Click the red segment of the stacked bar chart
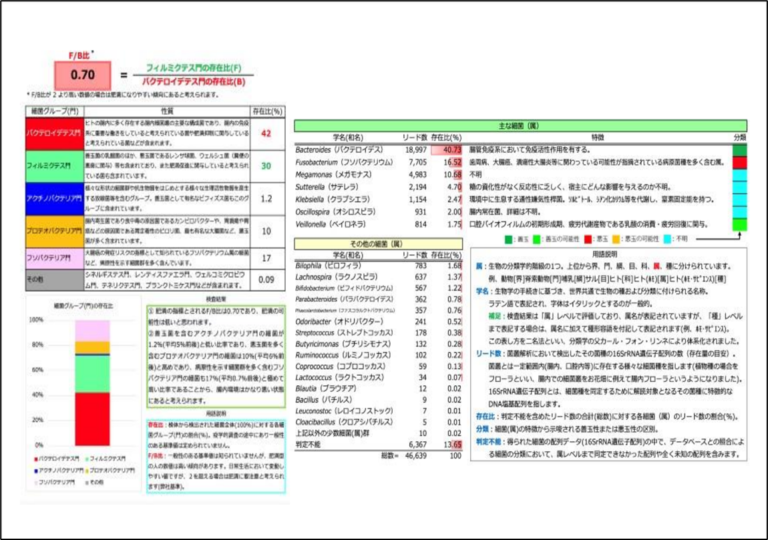 [91, 418]
